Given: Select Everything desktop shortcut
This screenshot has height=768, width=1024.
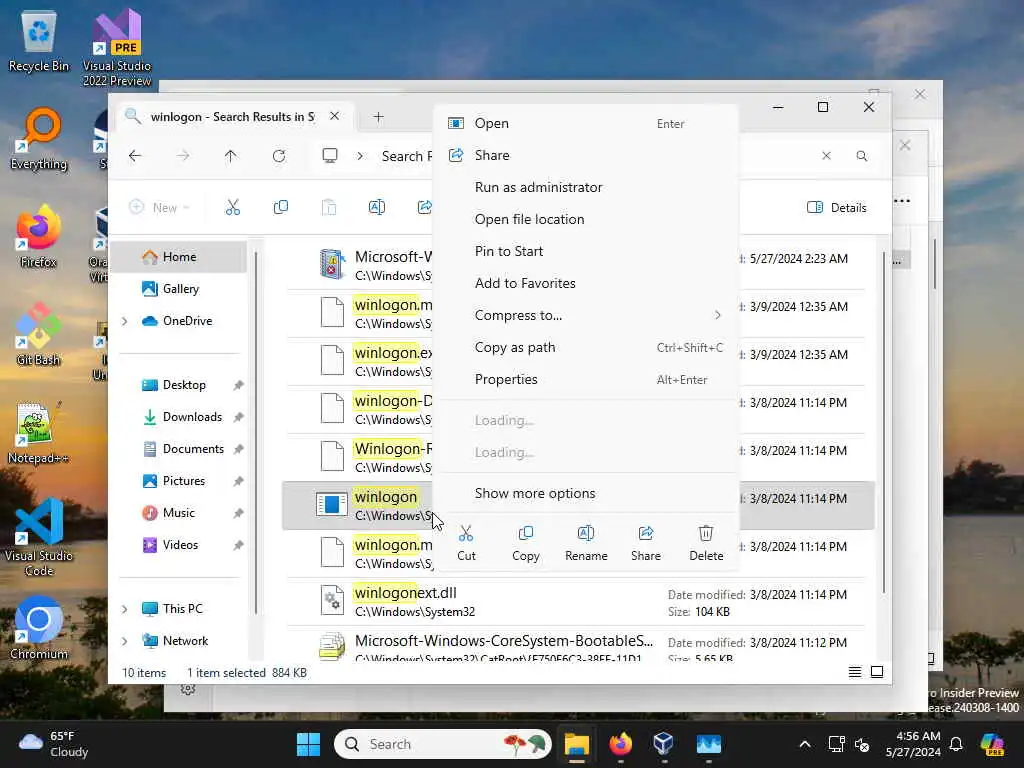Looking at the screenshot, I should tap(39, 140).
